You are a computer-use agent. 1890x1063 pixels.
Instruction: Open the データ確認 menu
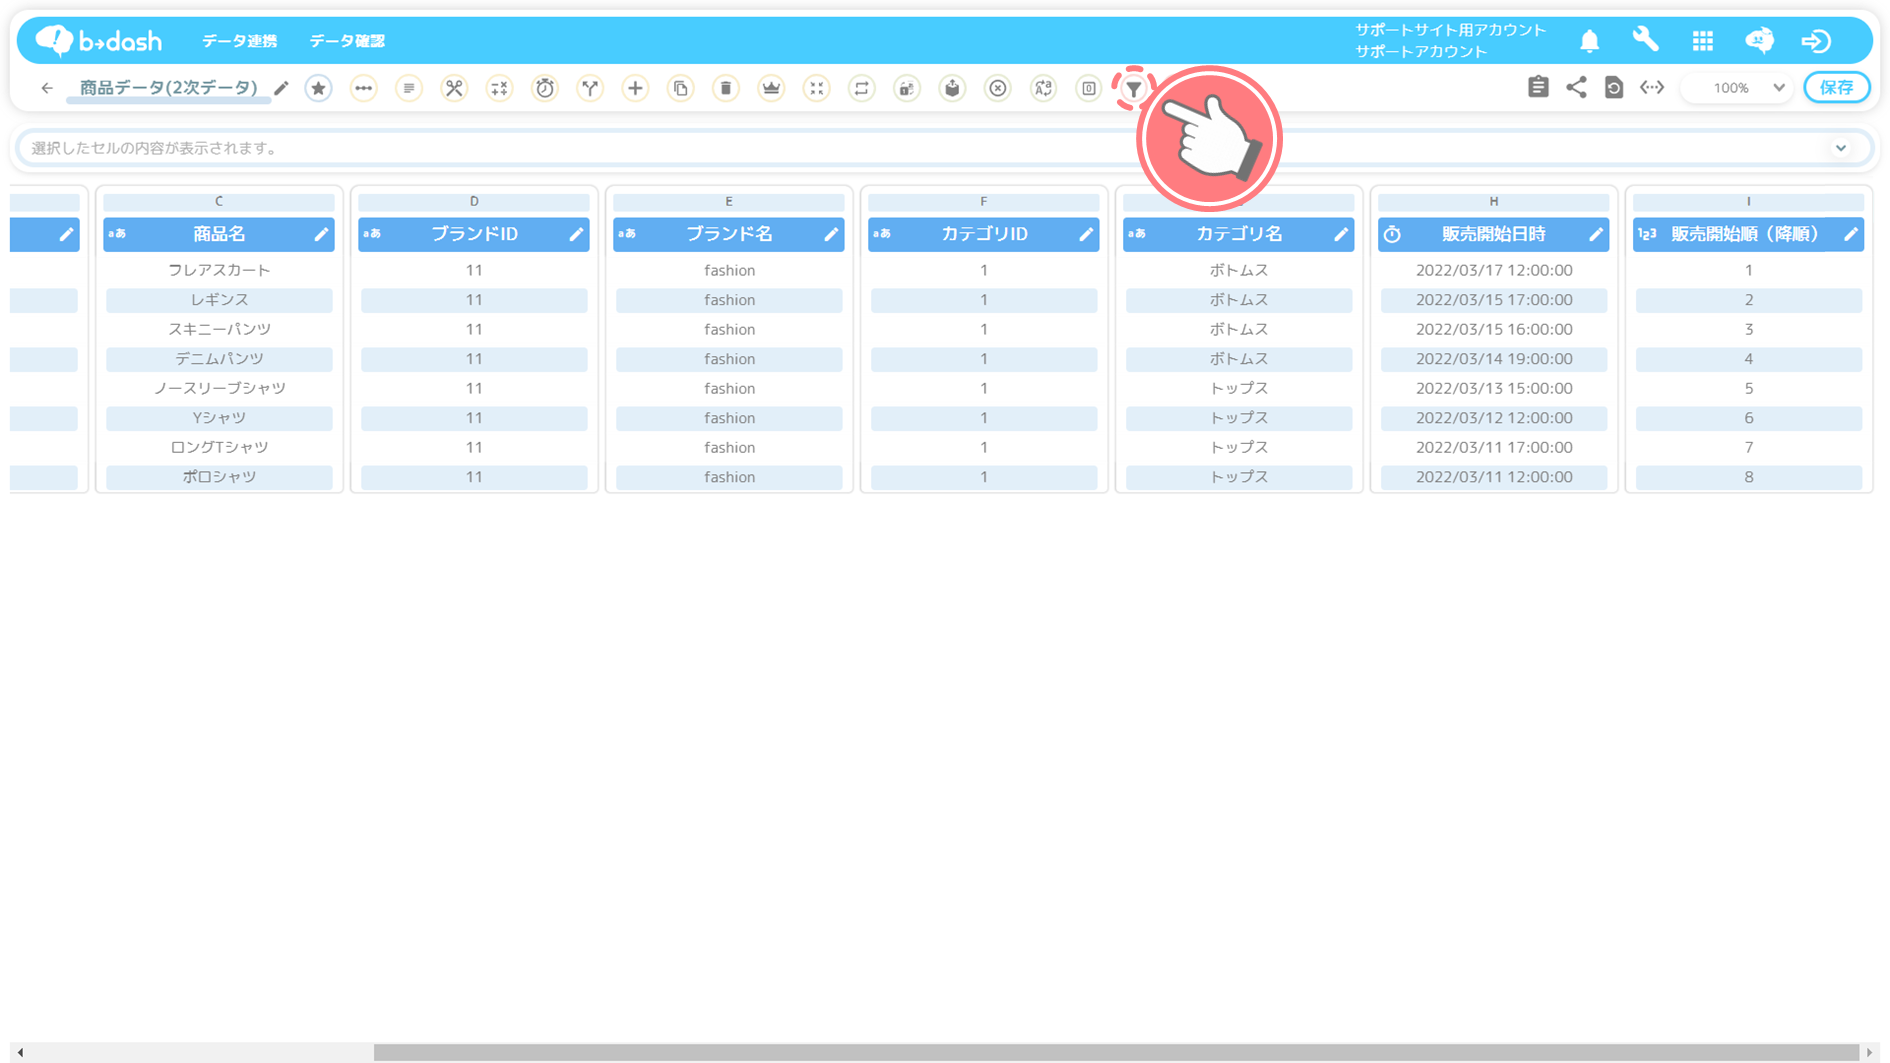click(347, 41)
